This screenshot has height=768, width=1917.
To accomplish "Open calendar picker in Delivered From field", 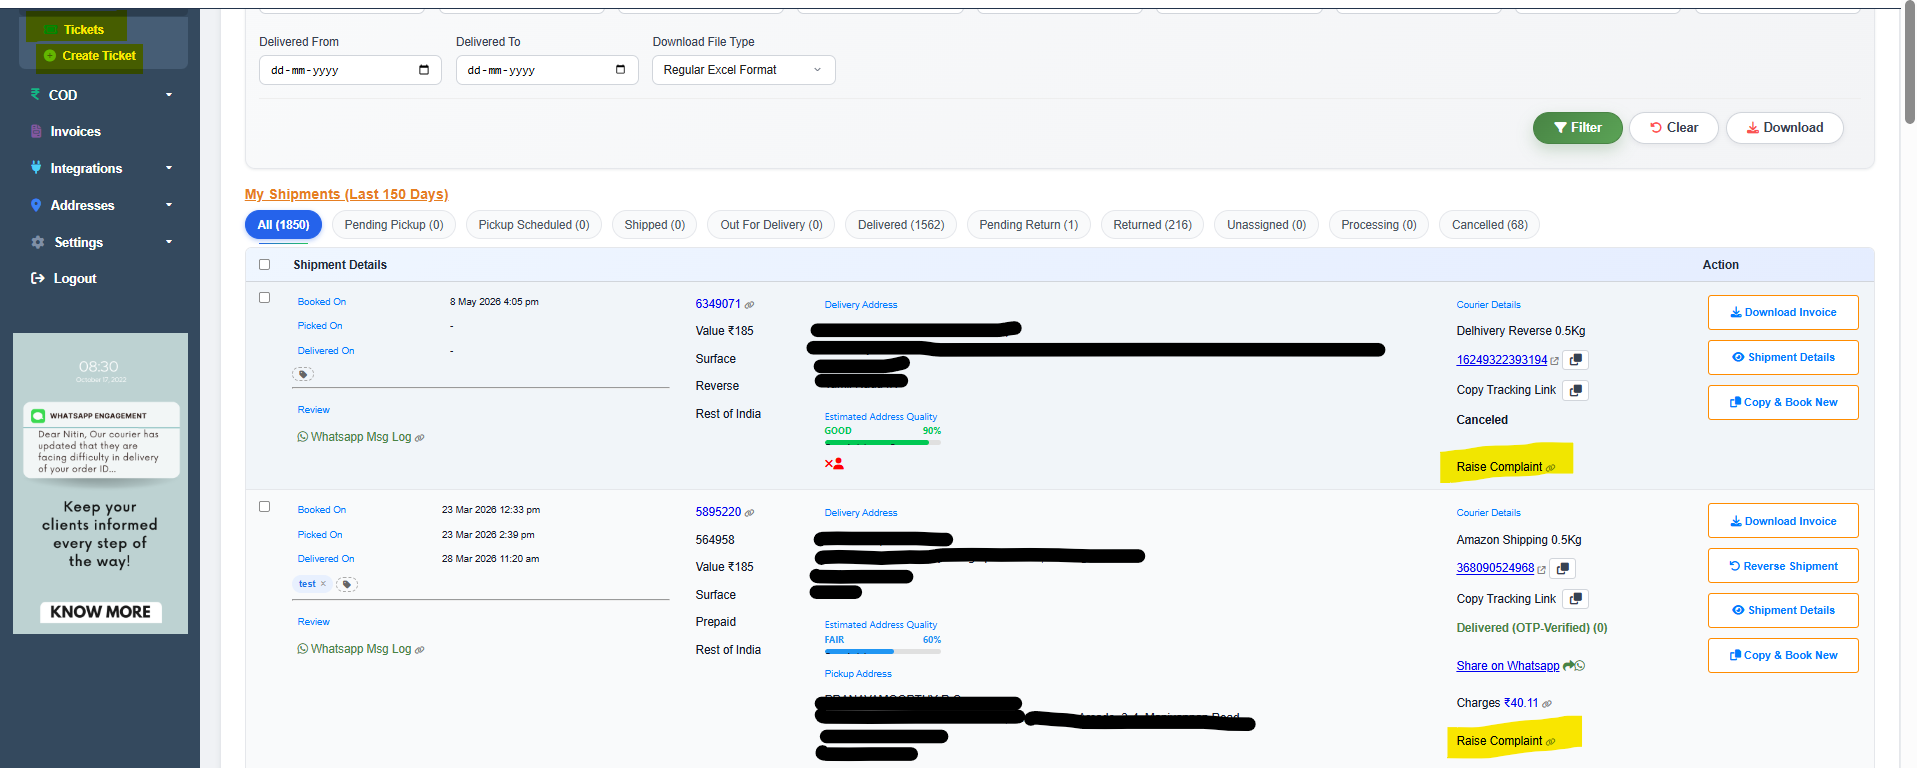I will (x=424, y=70).
